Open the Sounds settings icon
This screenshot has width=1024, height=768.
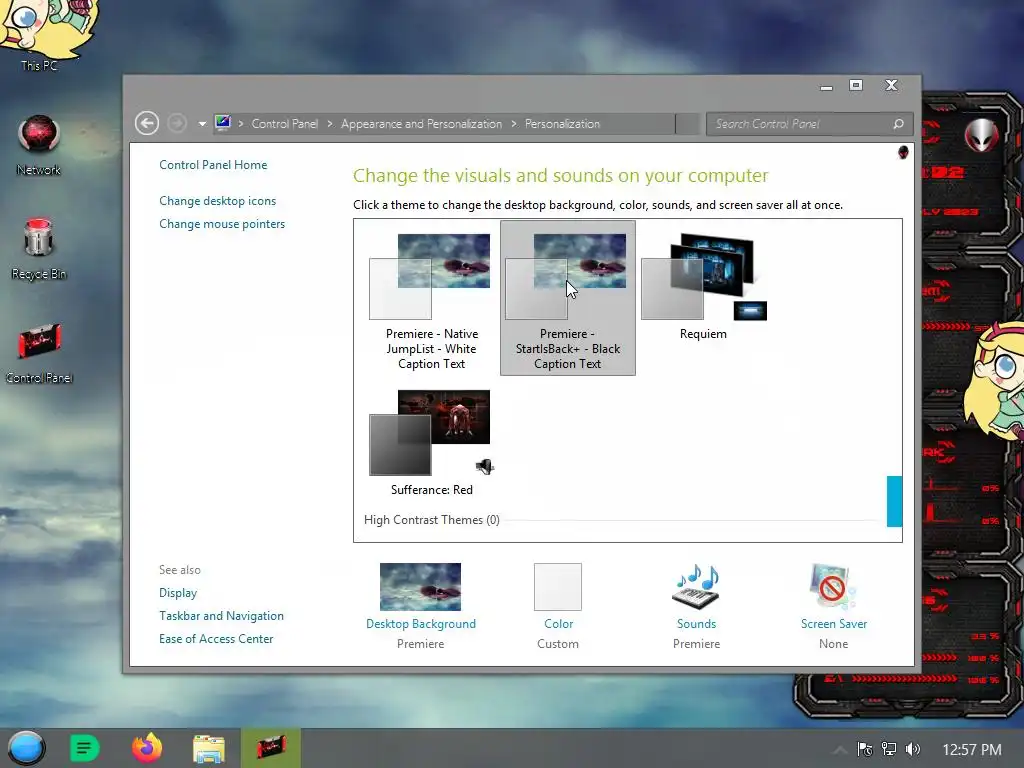(696, 586)
